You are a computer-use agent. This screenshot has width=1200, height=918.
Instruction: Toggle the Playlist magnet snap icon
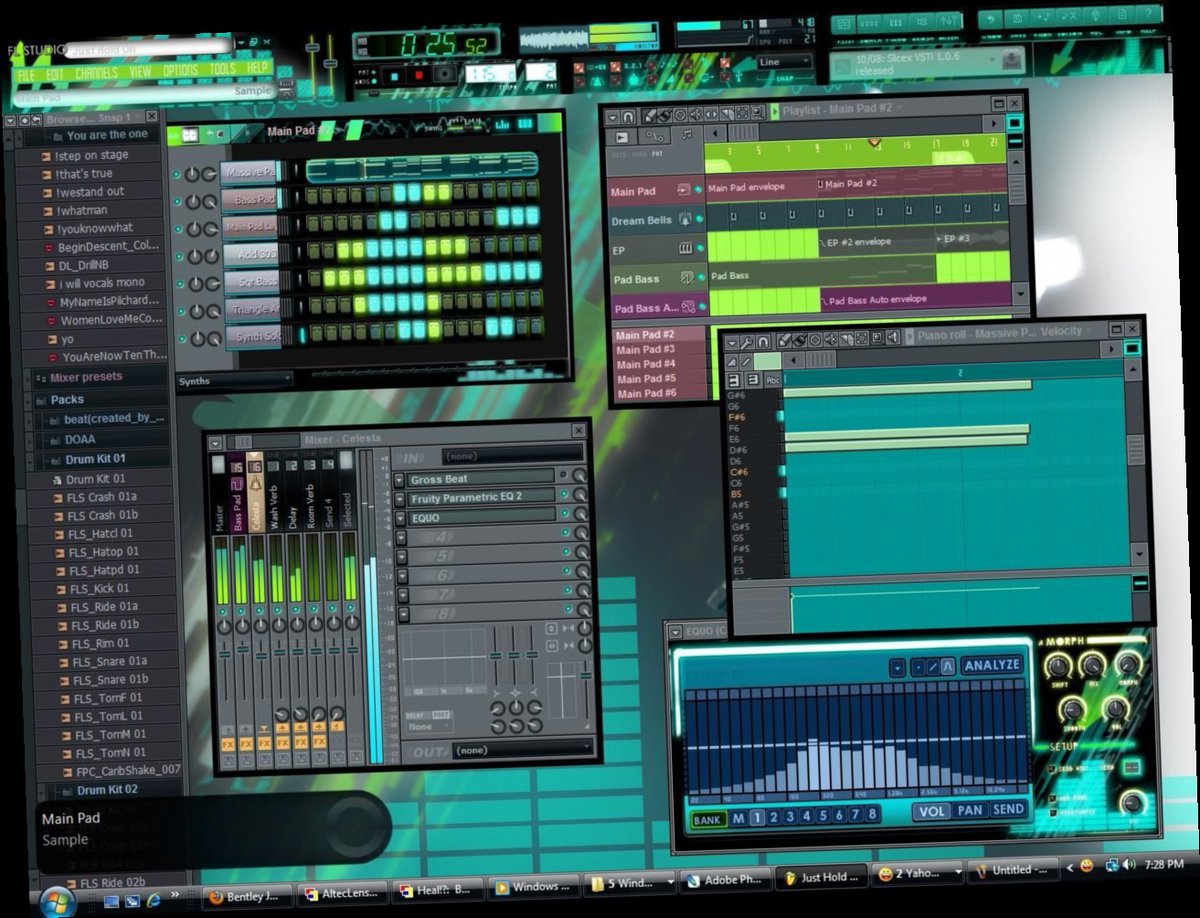tap(629, 117)
